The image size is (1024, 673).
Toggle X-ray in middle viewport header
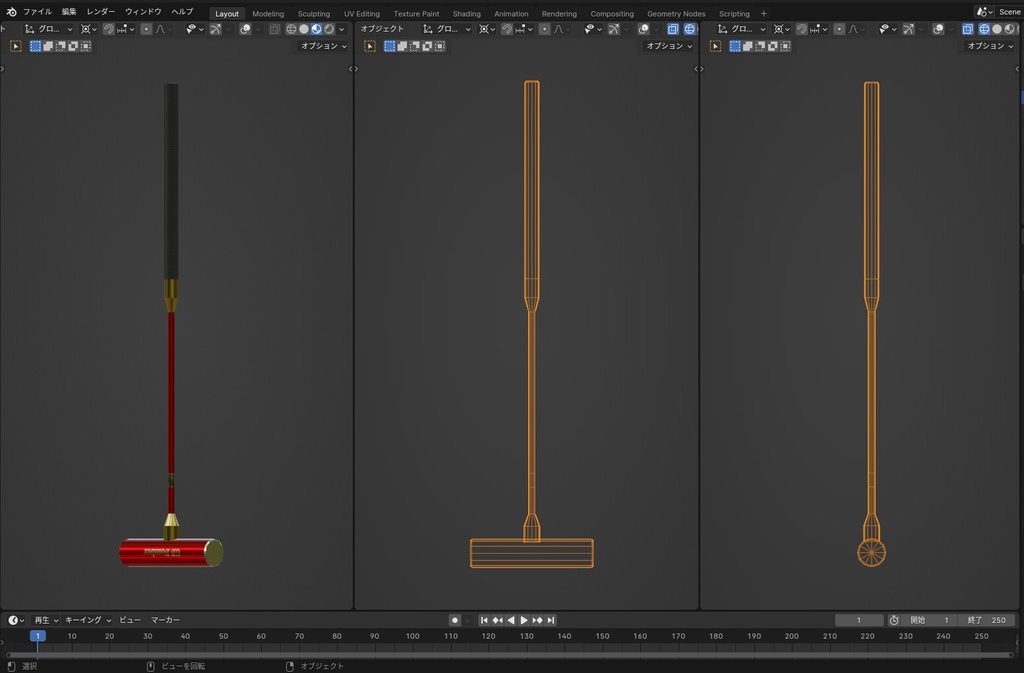coord(673,29)
